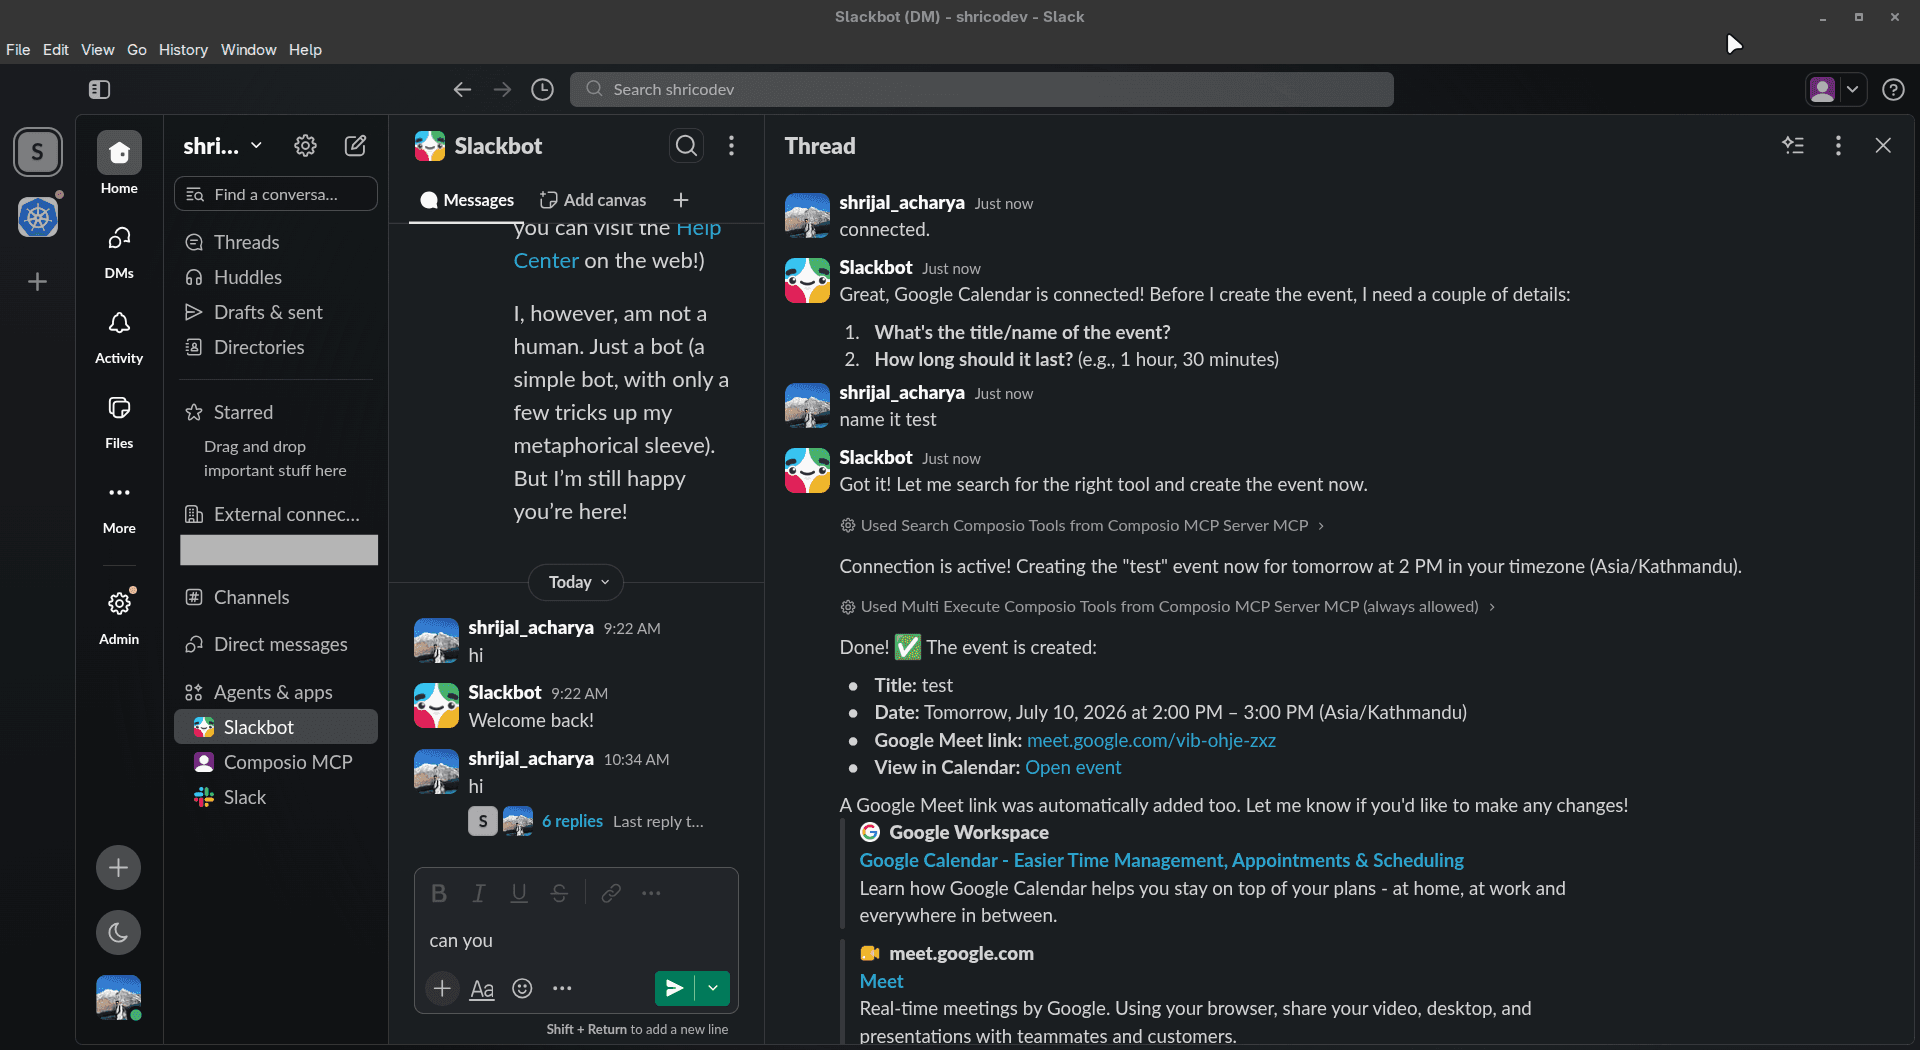Open Threads in the sidebar
This screenshot has height=1050, width=1920.
point(276,242)
